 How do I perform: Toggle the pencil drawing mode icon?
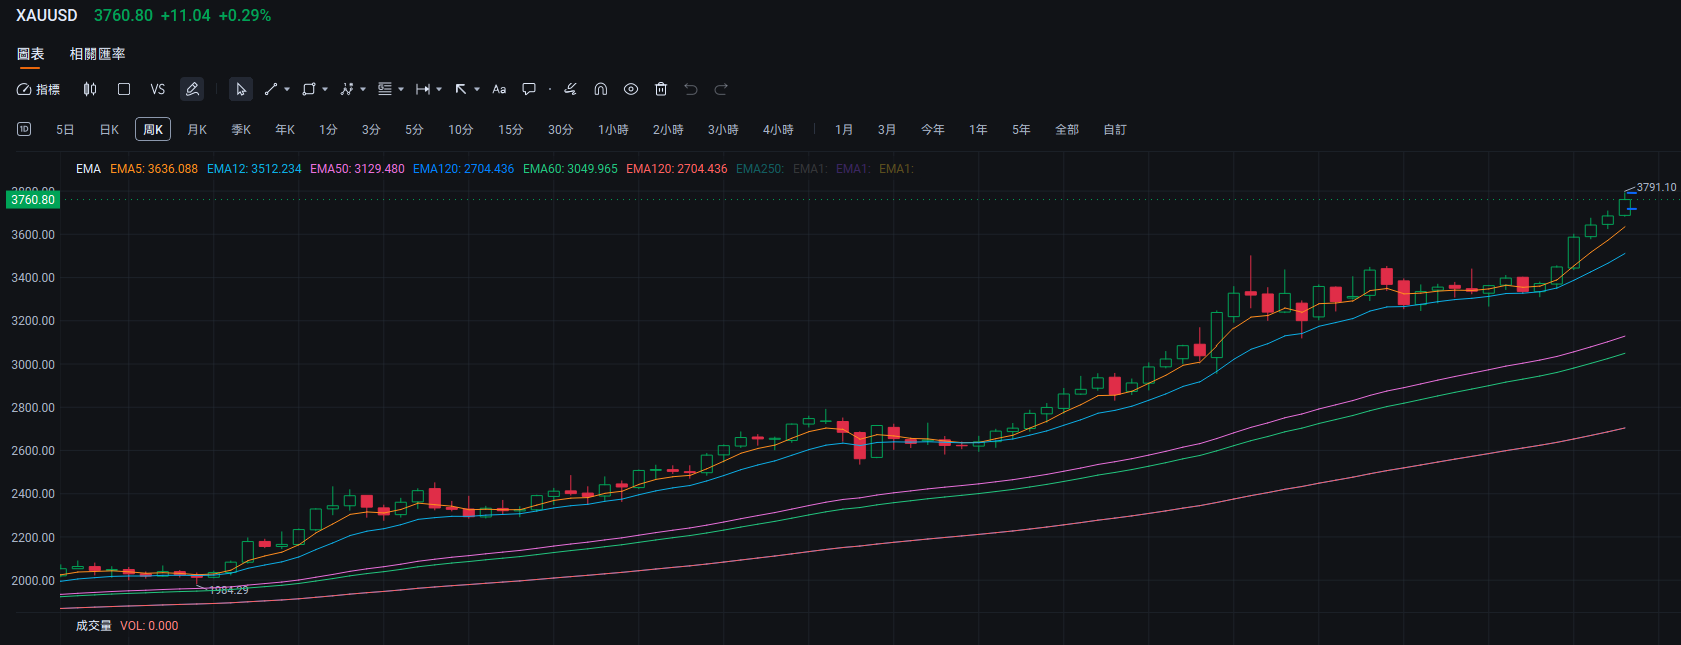[x=192, y=89]
